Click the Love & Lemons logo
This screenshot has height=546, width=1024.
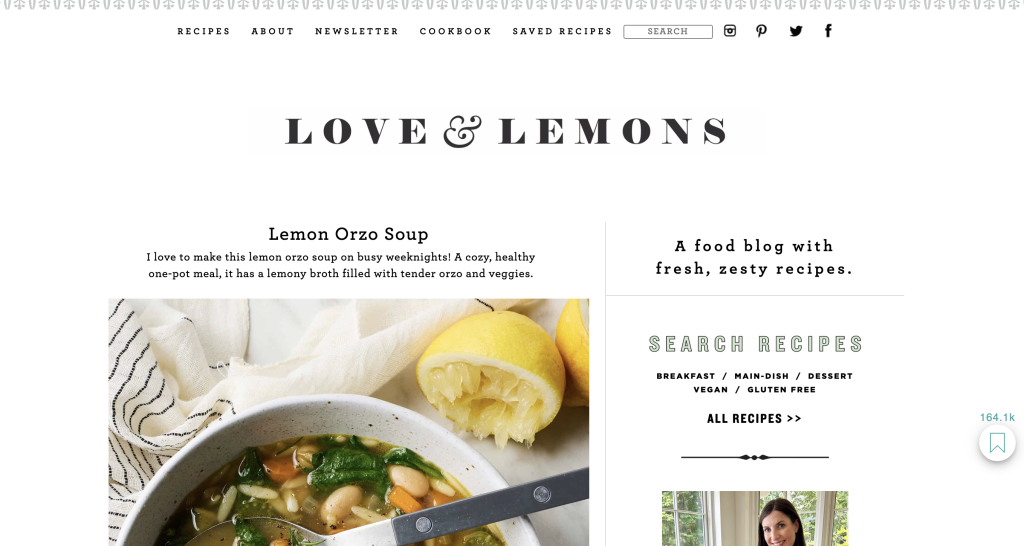point(507,131)
